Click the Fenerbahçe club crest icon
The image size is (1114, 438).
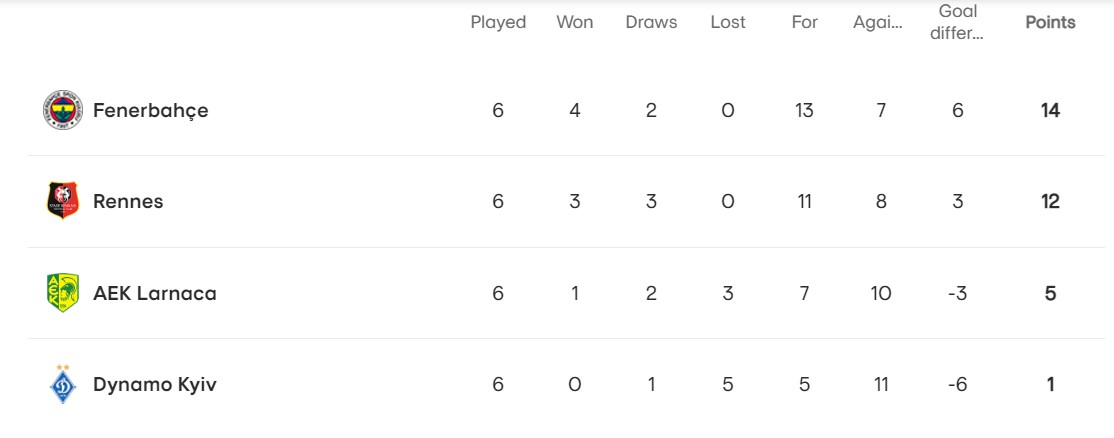pyautogui.click(x=63, y=110)
